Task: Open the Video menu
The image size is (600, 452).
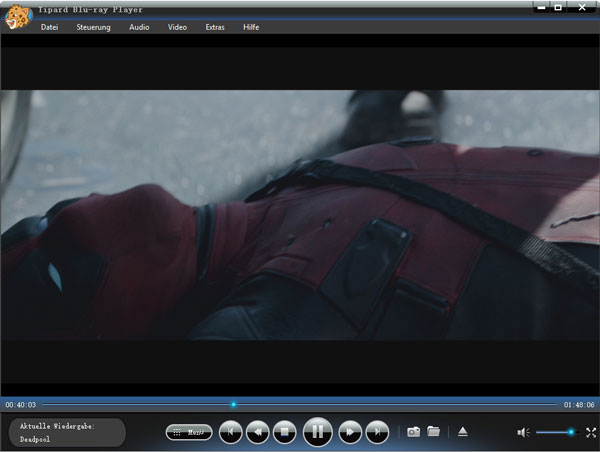Action: 177,27
